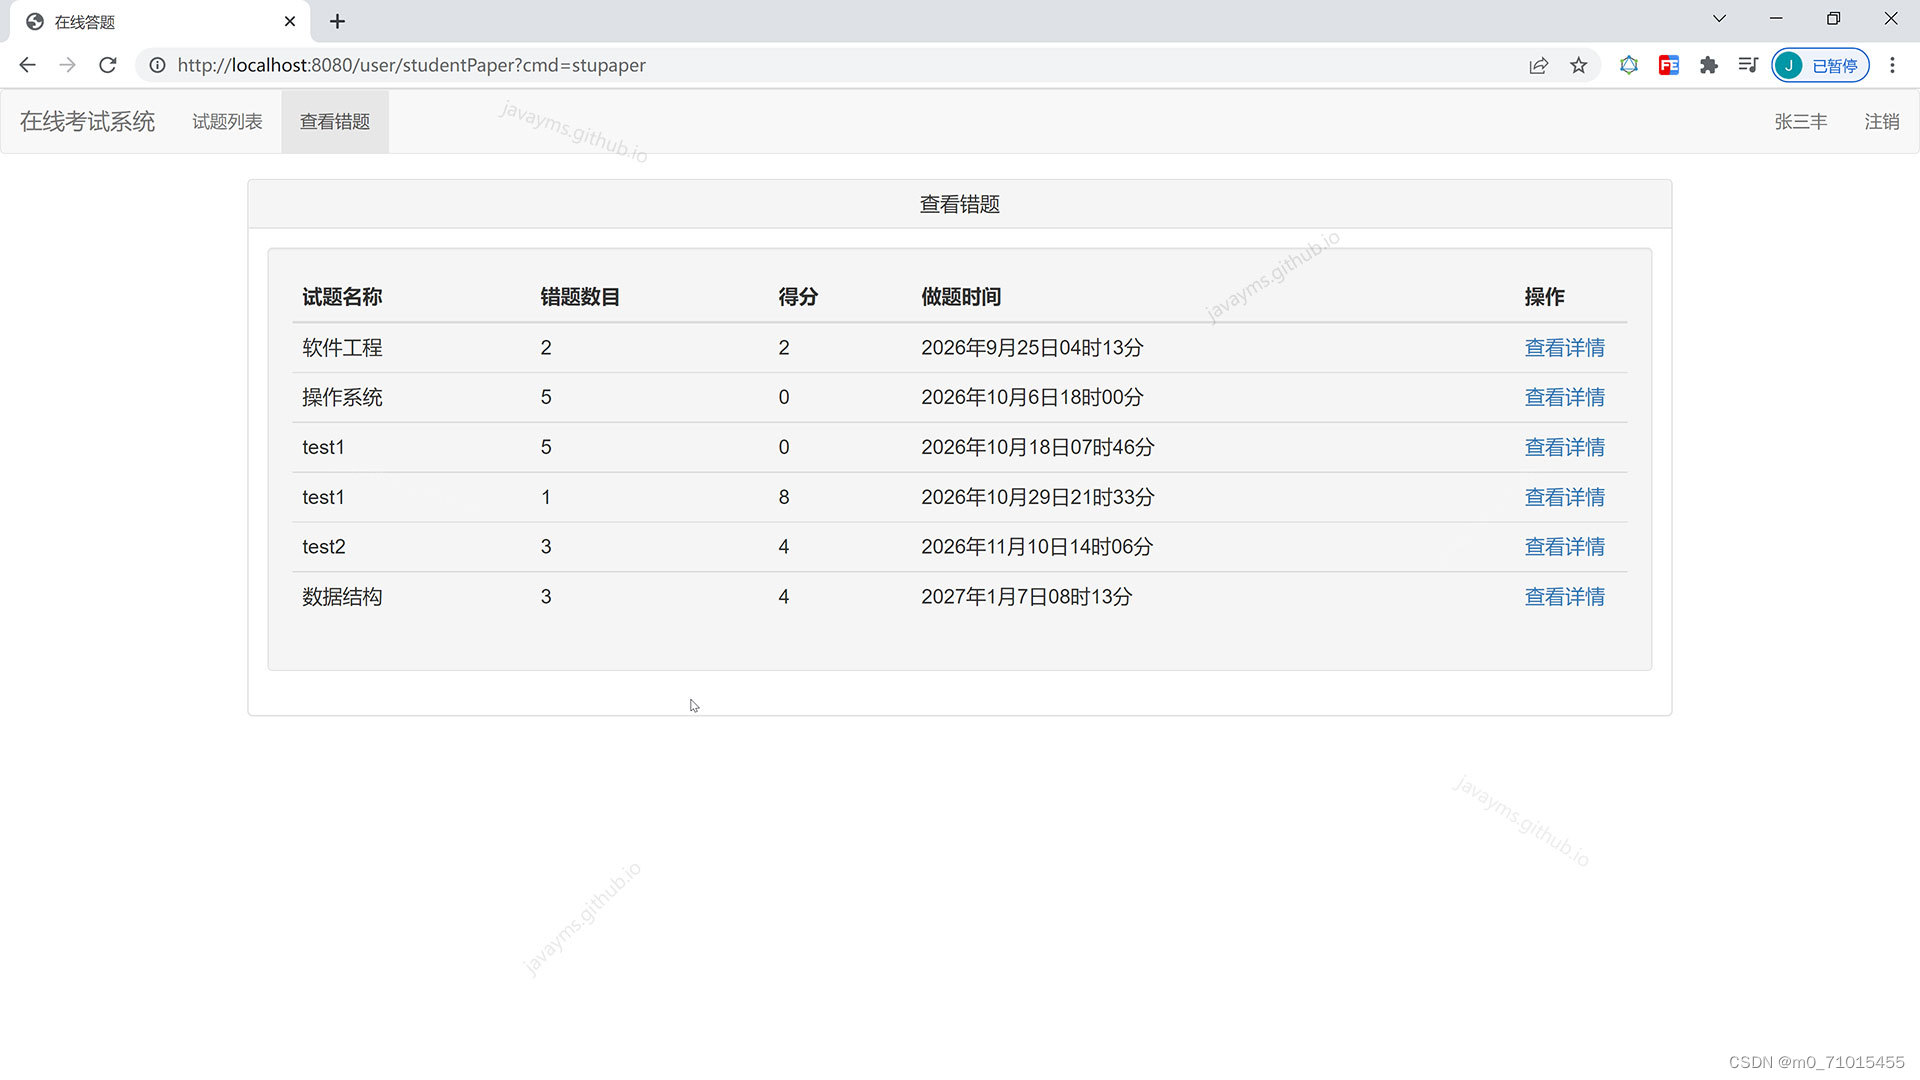
Task: Reload the page with the refresh icon
Action: (x=107, y=65)
